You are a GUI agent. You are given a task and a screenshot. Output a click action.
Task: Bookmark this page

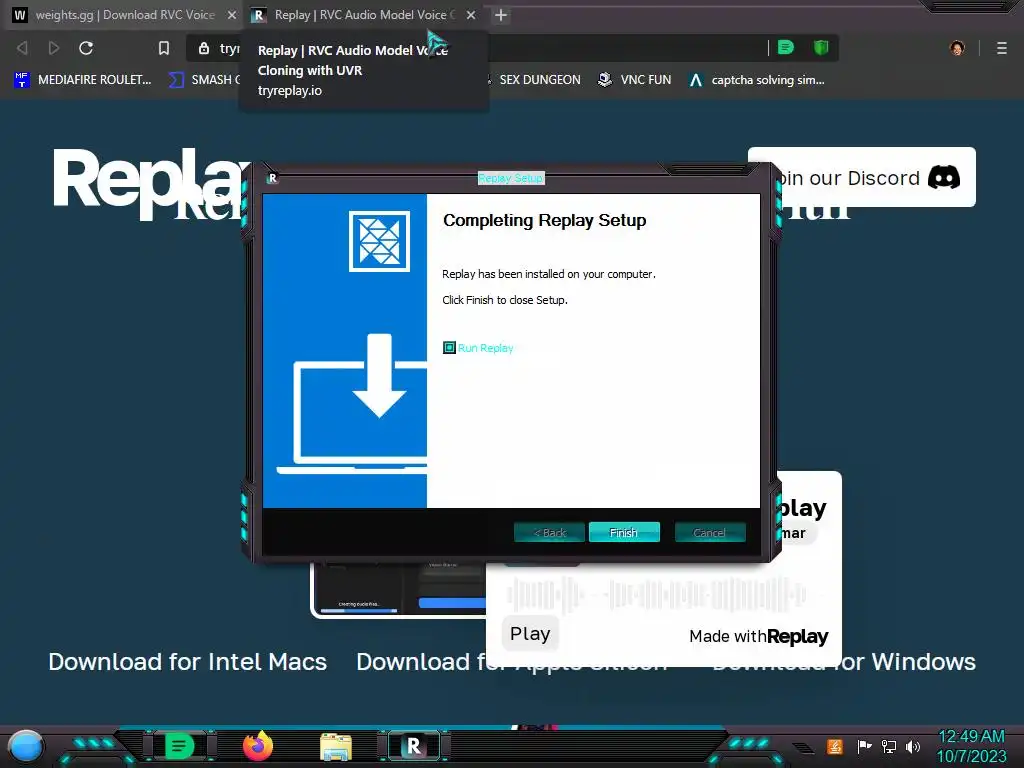pos(164,48)
